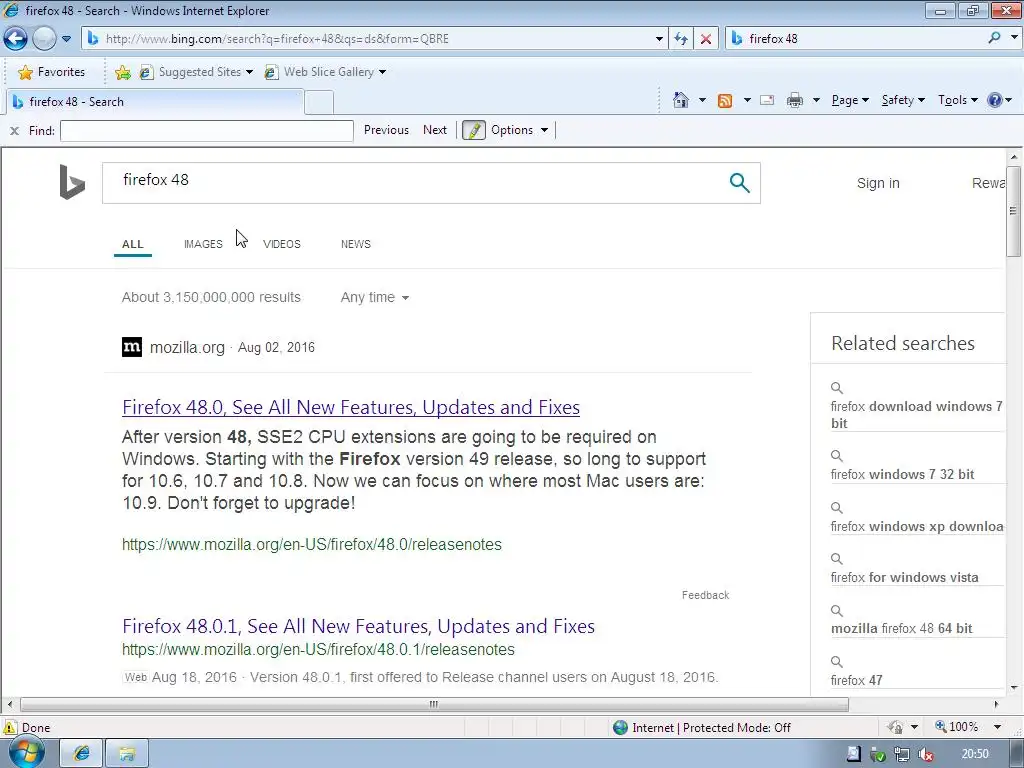
Task: Open the Find bar Options dropdown
Action: [x=519, y=130]
